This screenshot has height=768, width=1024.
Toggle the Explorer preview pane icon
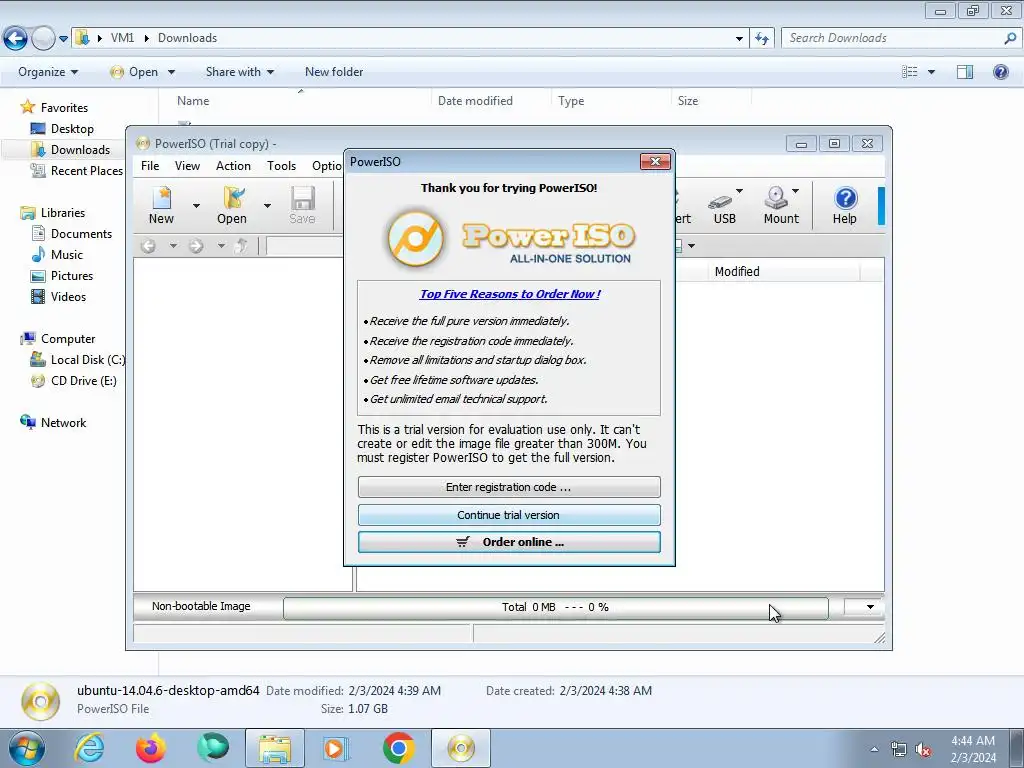(965, 72)
